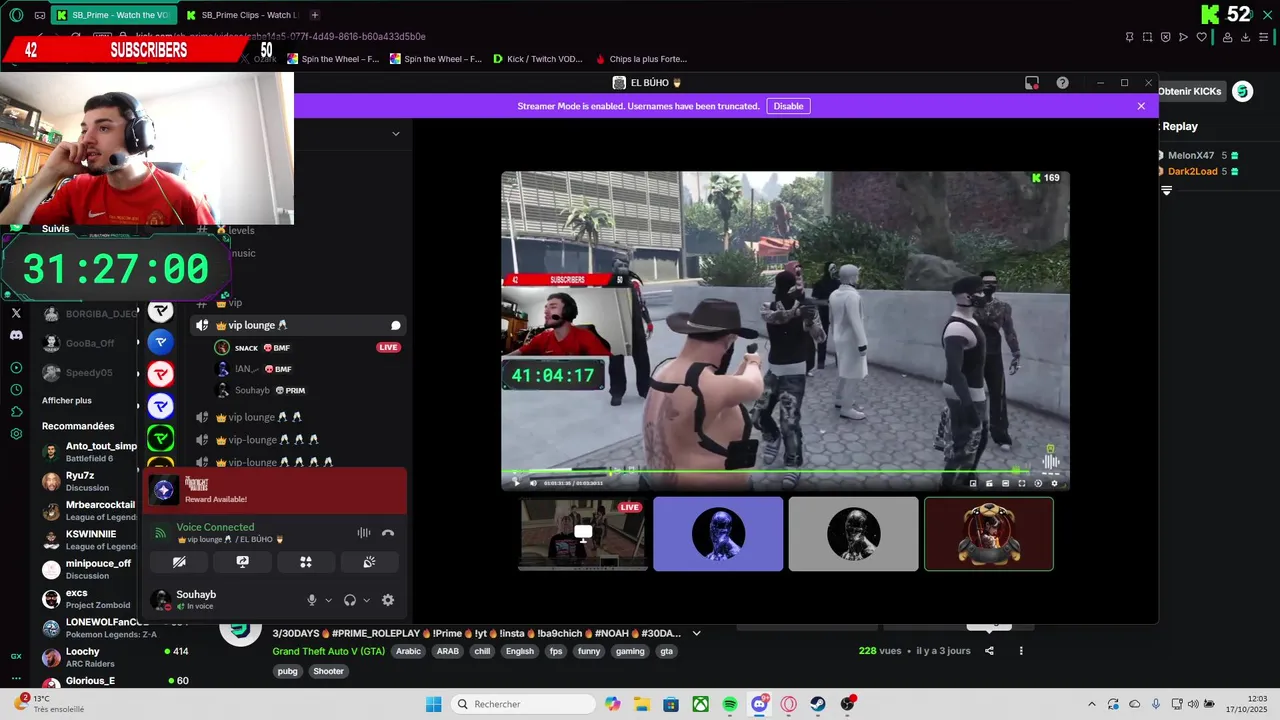Open the microphone input options arrow
The image size is (1280, 720).
(x=328, y=600)
